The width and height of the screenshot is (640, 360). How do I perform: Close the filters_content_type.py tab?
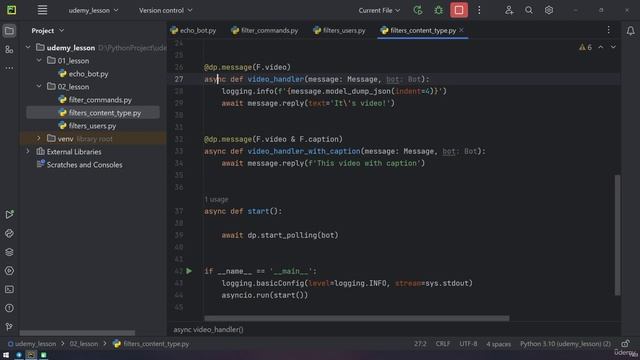(461, 30)
